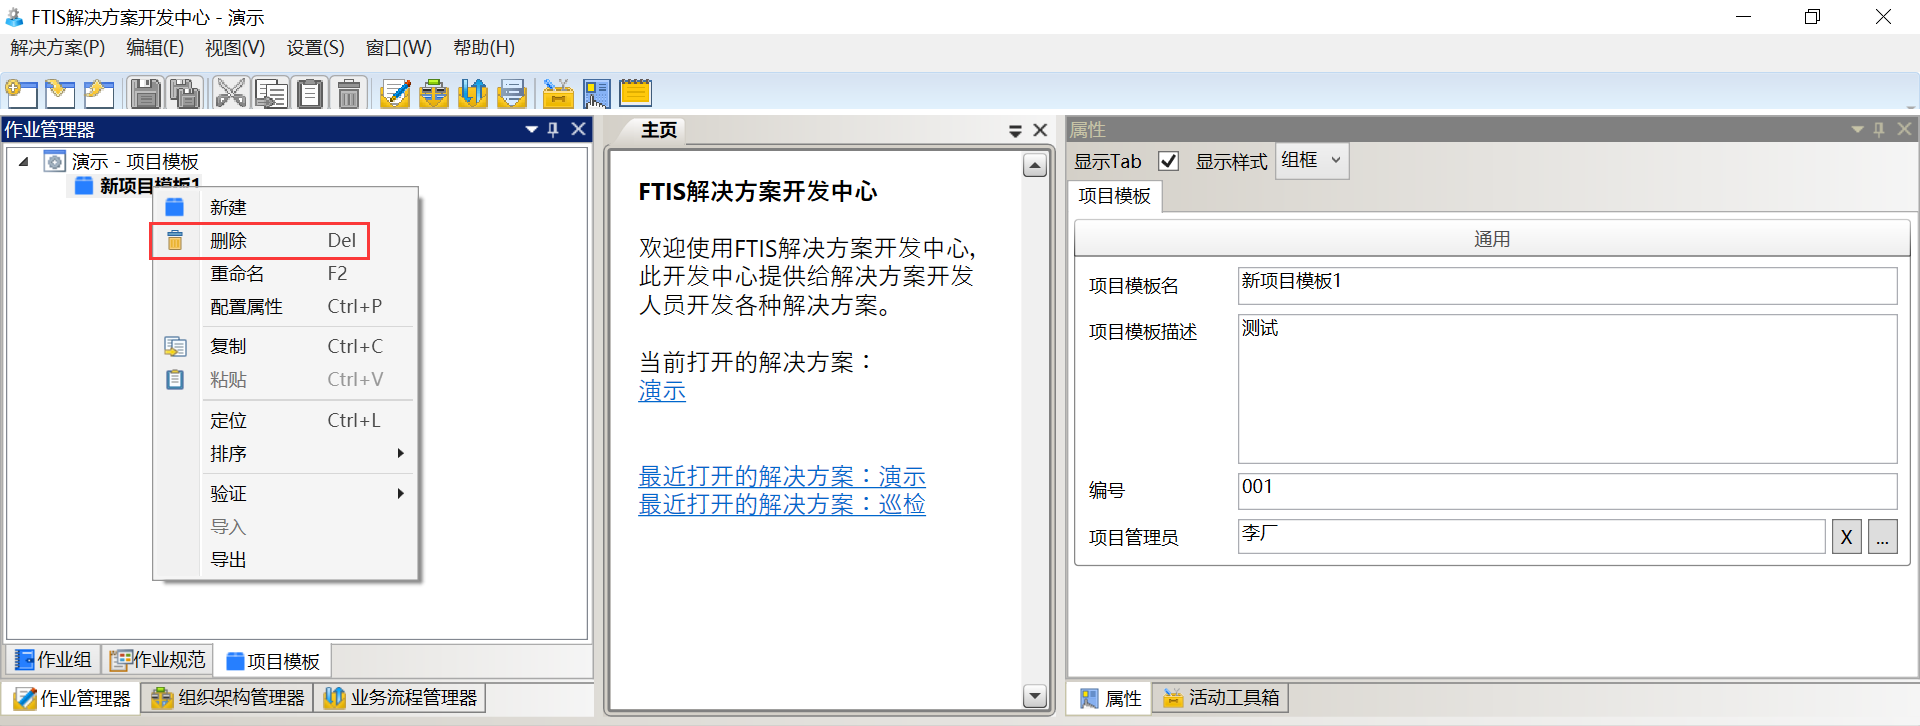Click the save floppy disk icon
Screen dimensions: 1920x726
coord(146,94)
